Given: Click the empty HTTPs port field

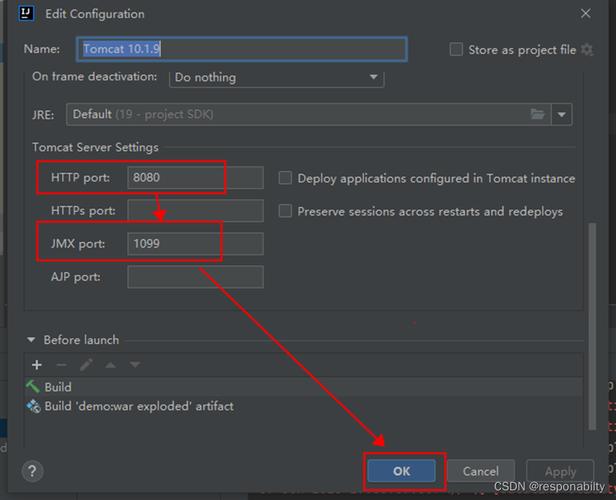Looking at the screenshot, I should (x=195, y=211).
